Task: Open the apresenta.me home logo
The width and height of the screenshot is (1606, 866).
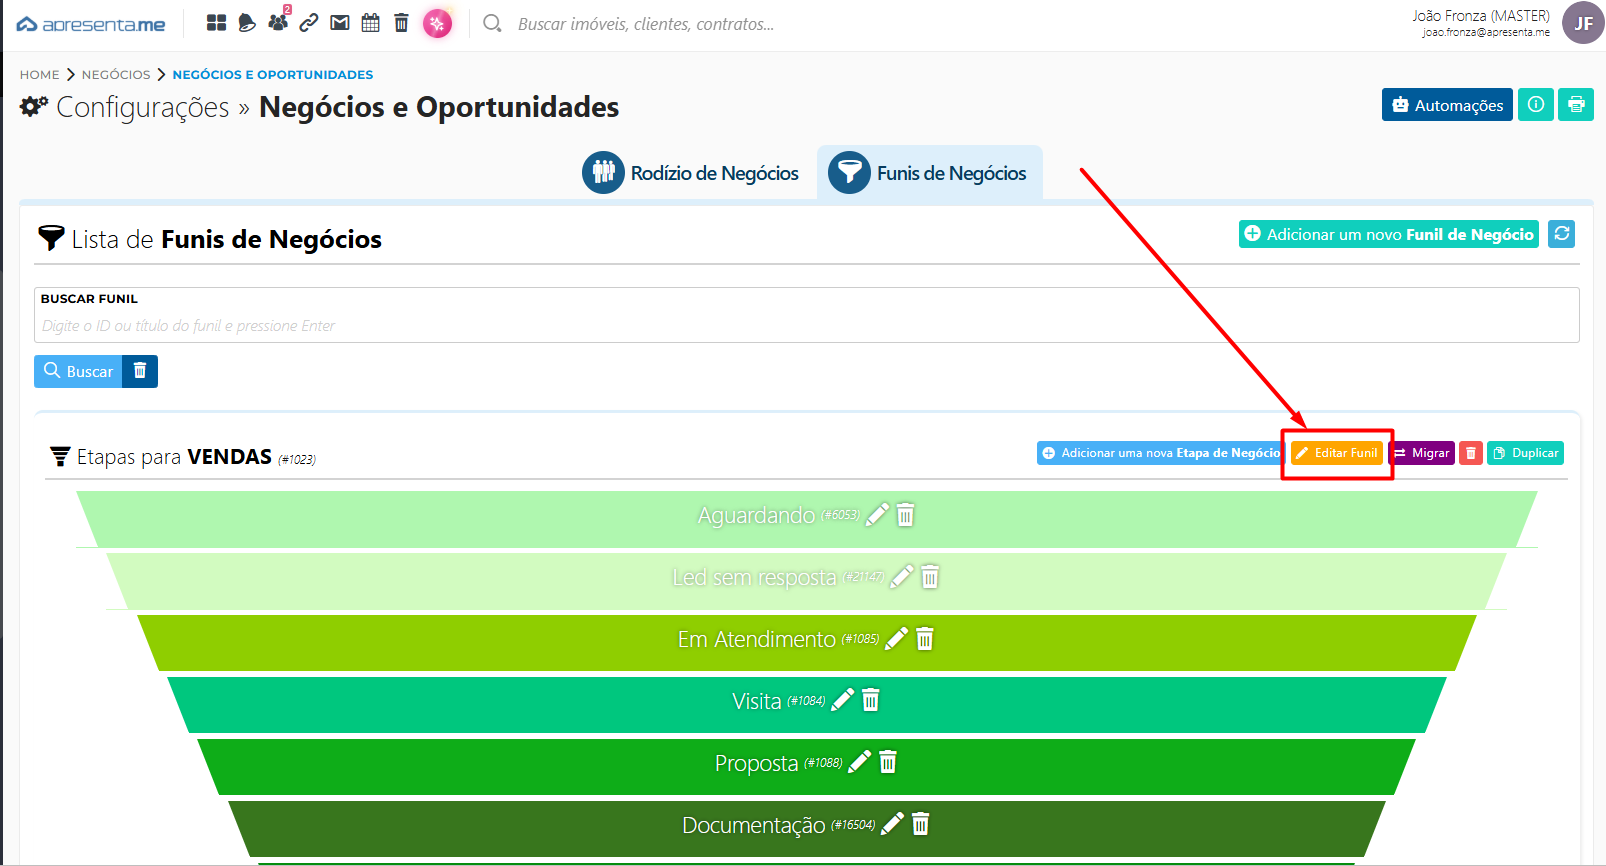Action: (x=91, y=24)
